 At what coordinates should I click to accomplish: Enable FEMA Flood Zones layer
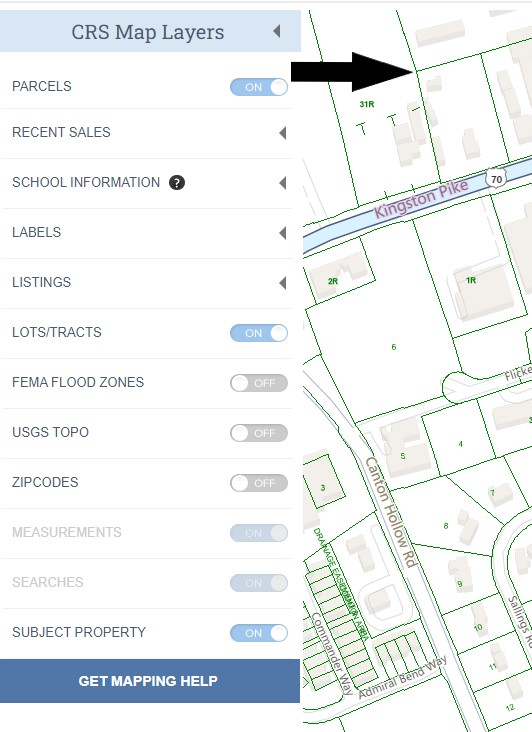tap(259, 383)
